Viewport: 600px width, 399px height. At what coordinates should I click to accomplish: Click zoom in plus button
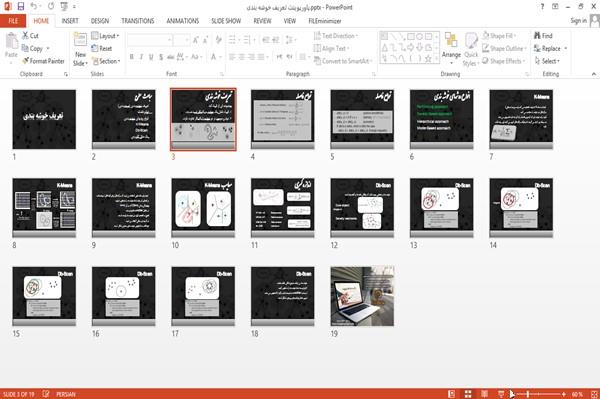tap(564, 394)
